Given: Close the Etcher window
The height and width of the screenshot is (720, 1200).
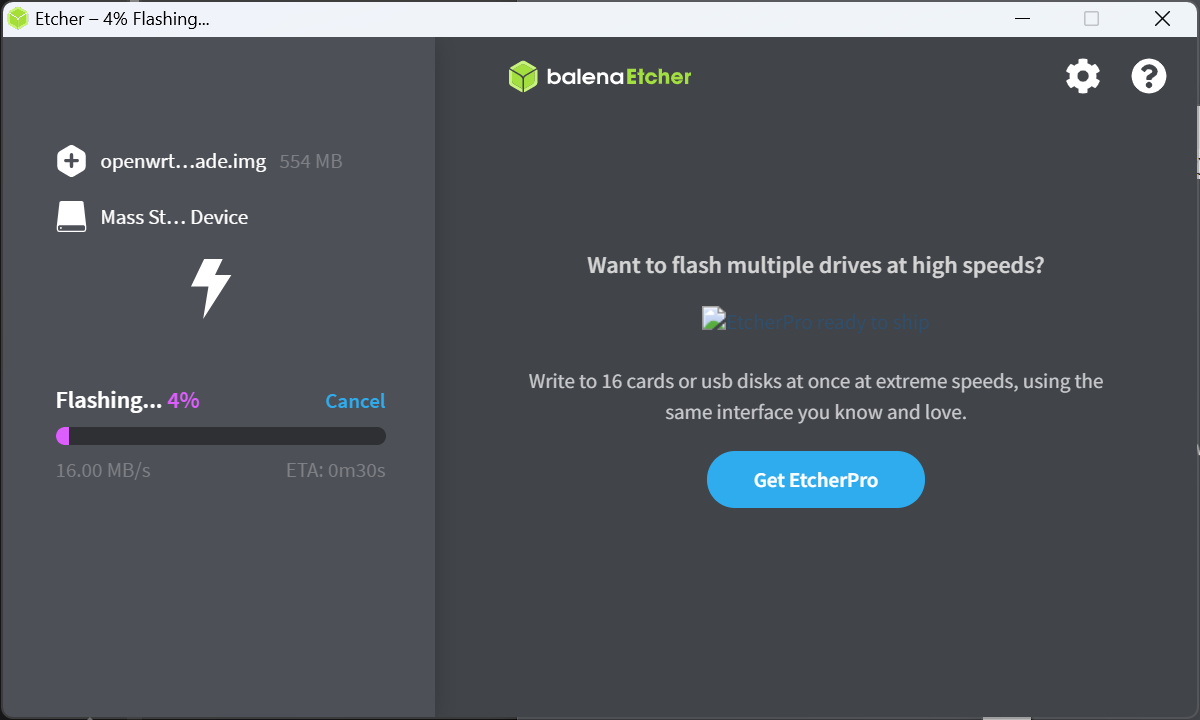Looking at the screenshot, I should click(x=1162, y=18).
